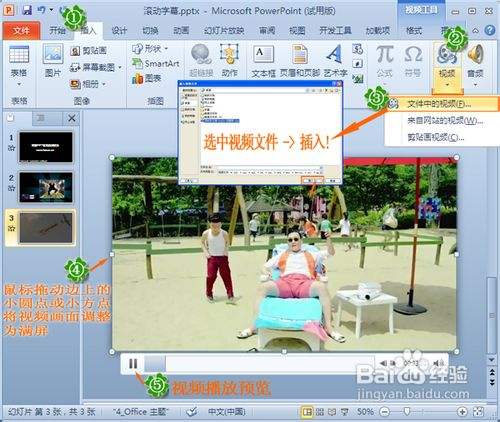
Task: Click the vertical scrollbar down arrow
Action: [491, 360]
